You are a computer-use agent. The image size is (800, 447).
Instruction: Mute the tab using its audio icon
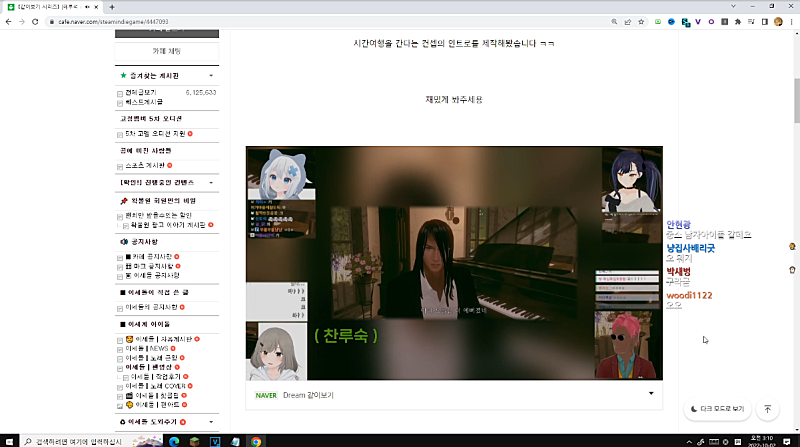coord(87,7)
